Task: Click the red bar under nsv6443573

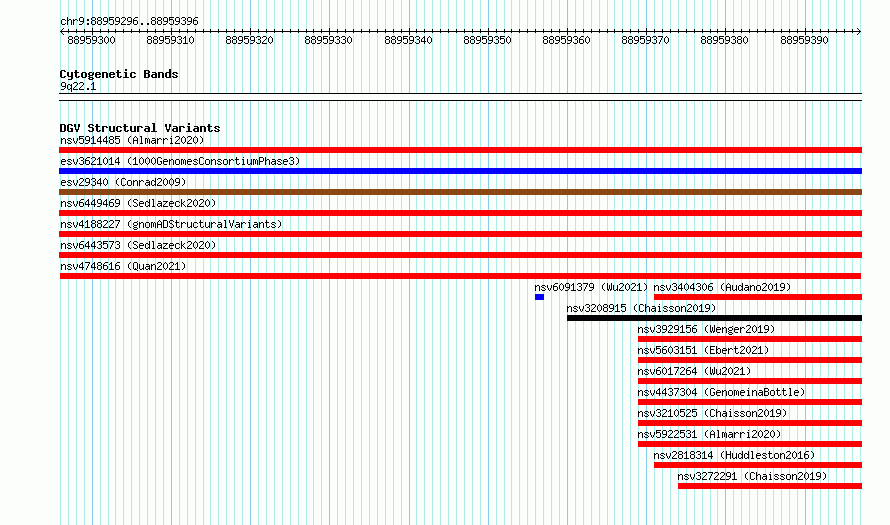Action: (x=460, y=255)
